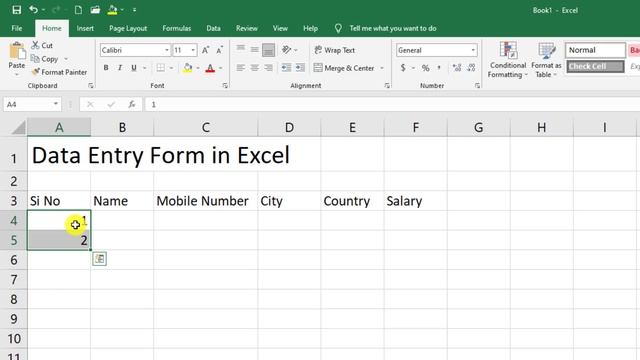
Task: Switch to the Data tab
Action: [x=213, y=28]
